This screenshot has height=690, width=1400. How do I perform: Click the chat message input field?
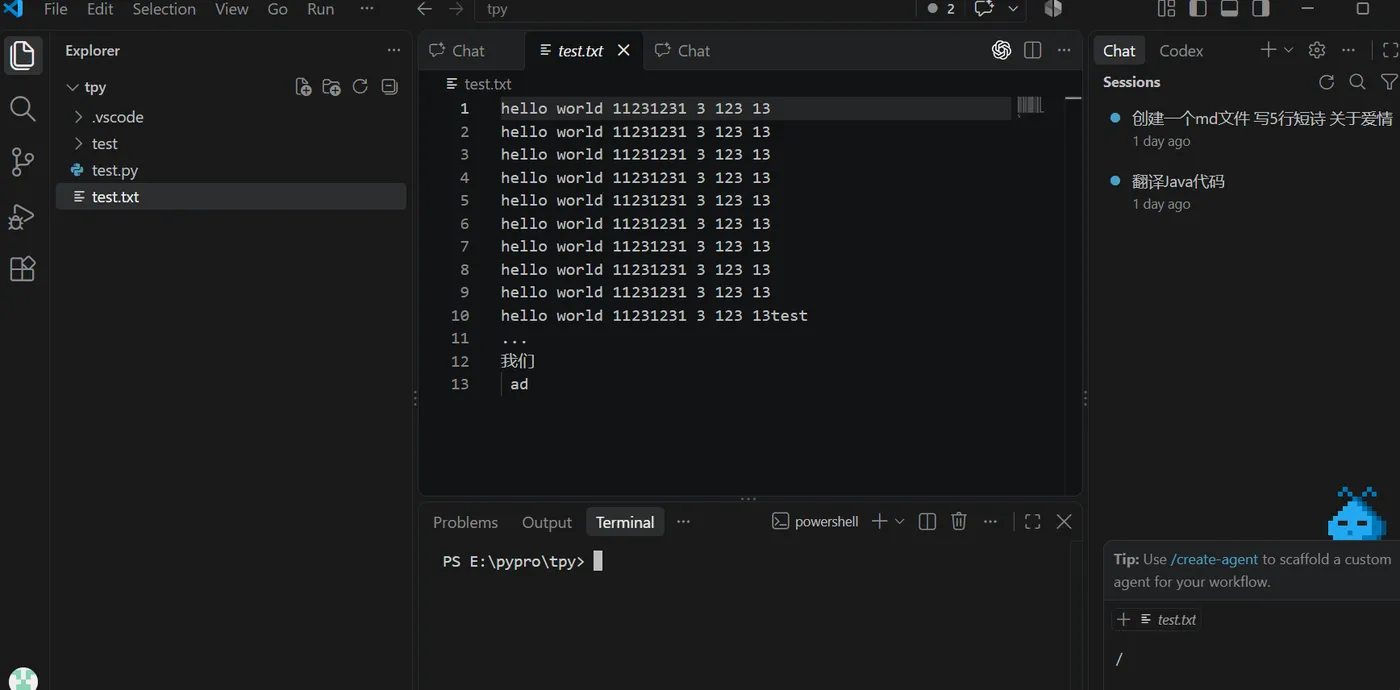tap(1254, 659)
